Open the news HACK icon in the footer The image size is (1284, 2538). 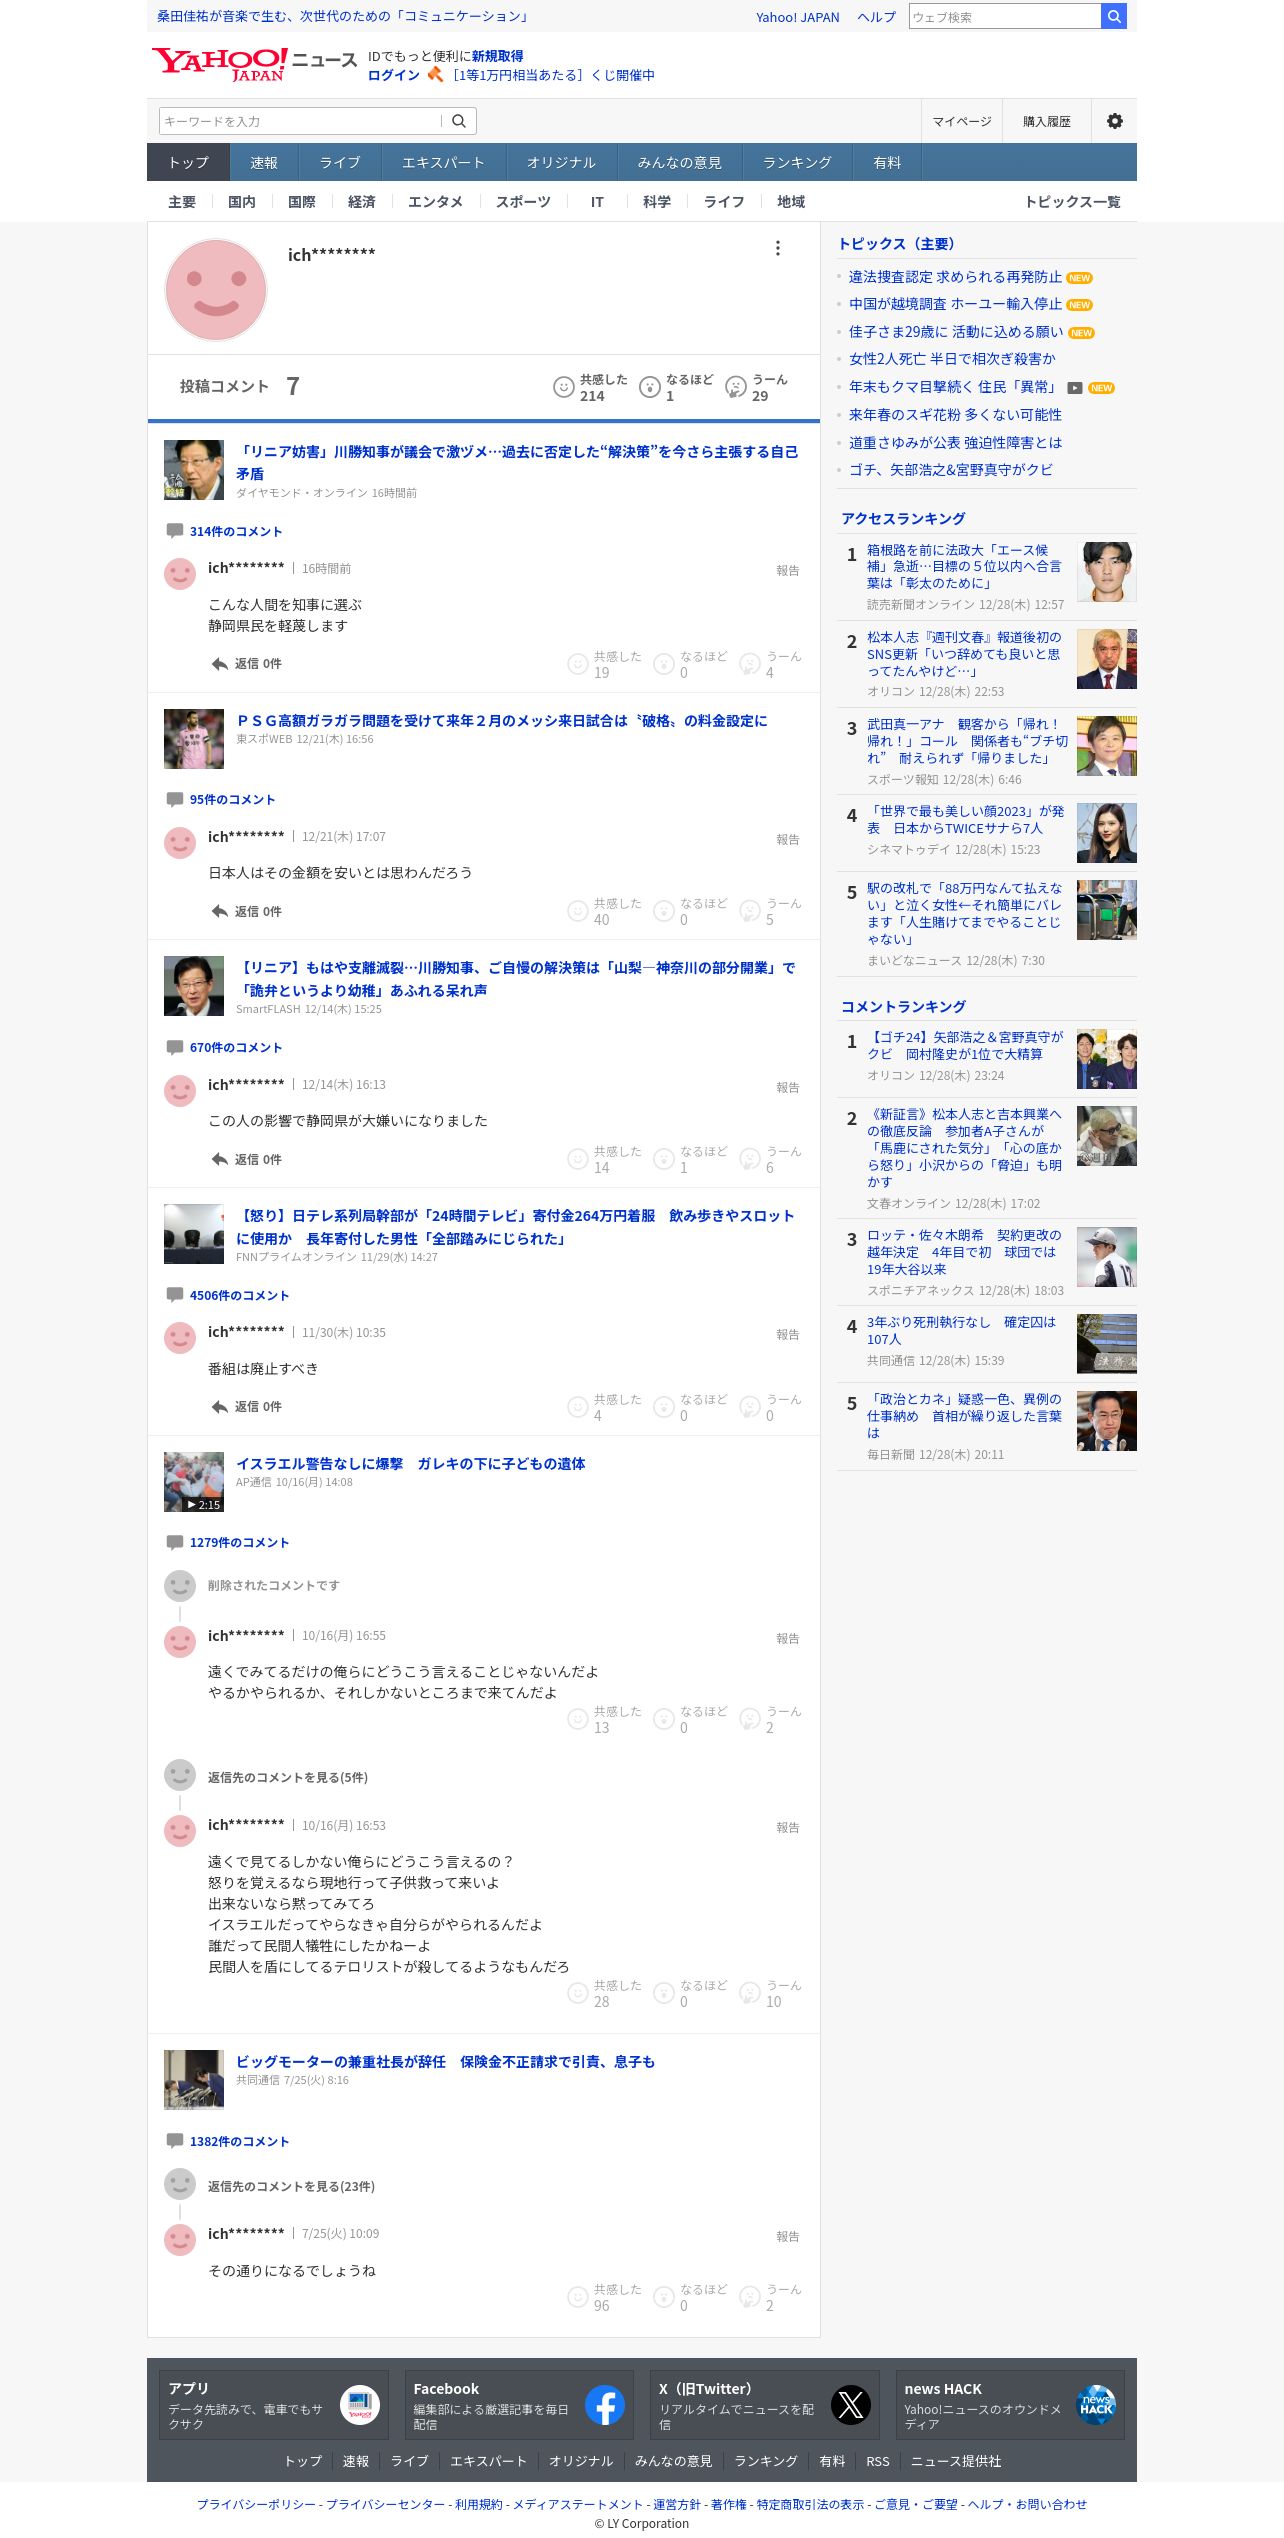pyautogui.click(x=1096, y=2405)
